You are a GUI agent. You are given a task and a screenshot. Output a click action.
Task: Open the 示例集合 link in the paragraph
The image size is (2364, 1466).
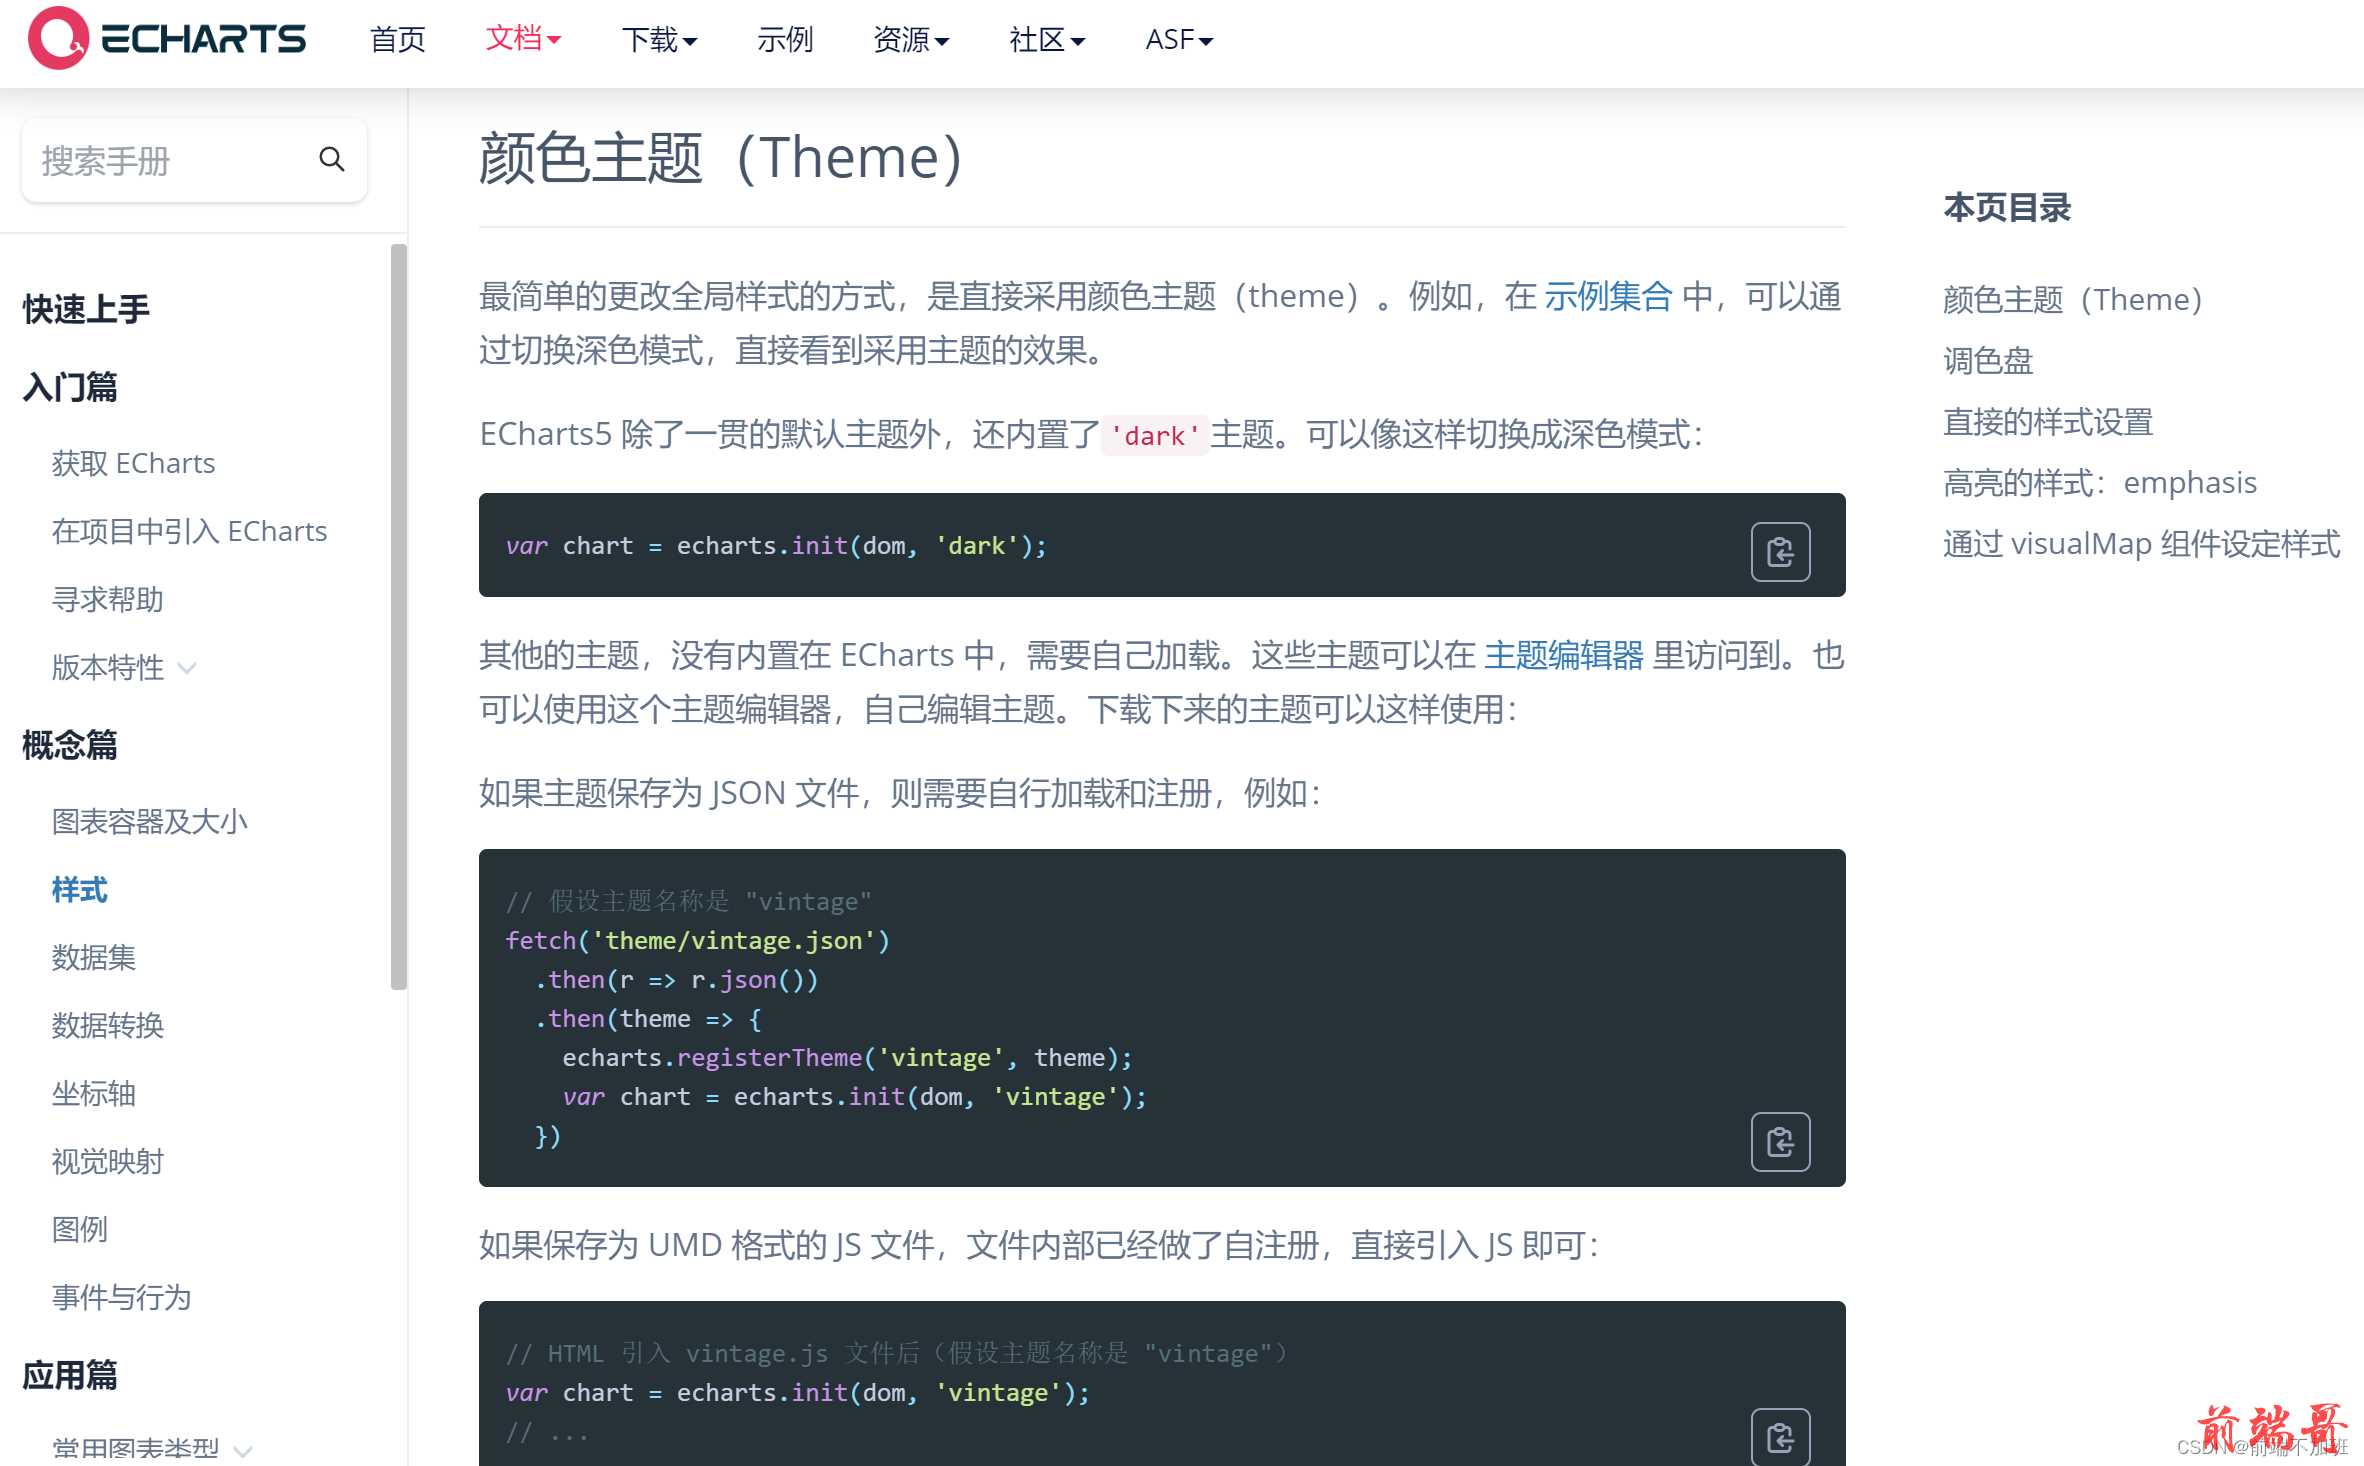point(1608,296)
